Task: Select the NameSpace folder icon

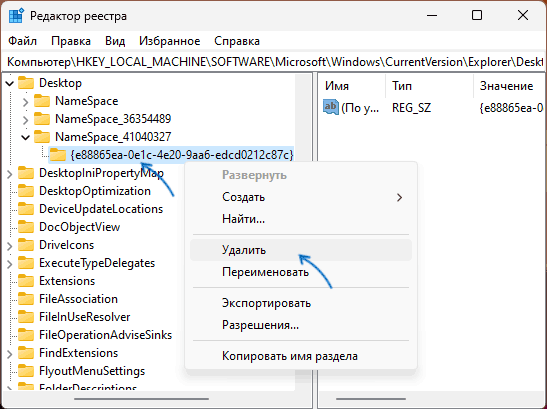Action: 42,101
